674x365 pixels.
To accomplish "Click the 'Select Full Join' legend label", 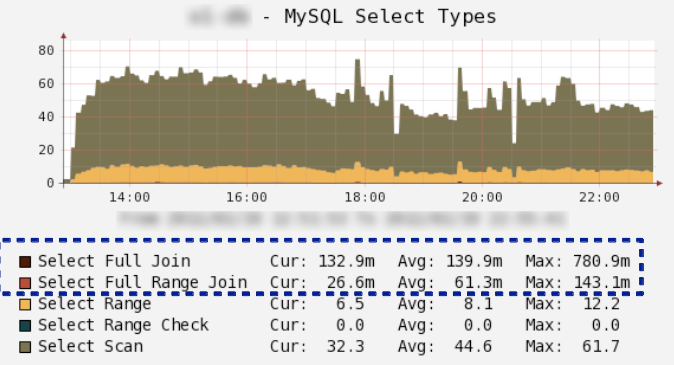I will click(x=114, y=261).
